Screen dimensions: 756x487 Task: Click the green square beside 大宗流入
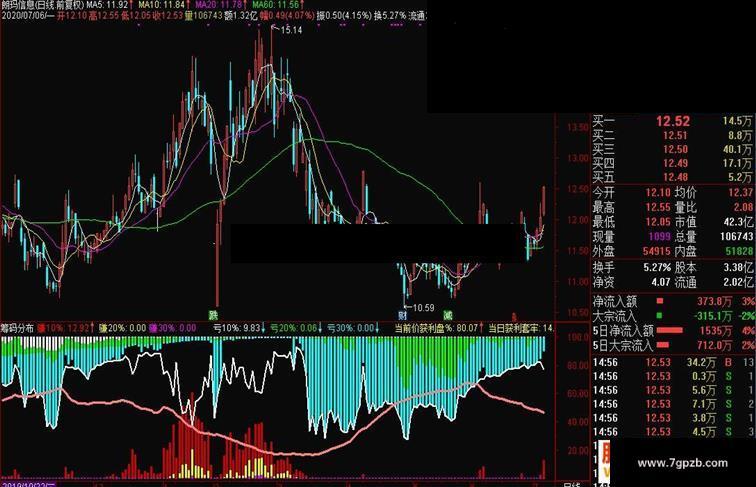tap(660, 316)
